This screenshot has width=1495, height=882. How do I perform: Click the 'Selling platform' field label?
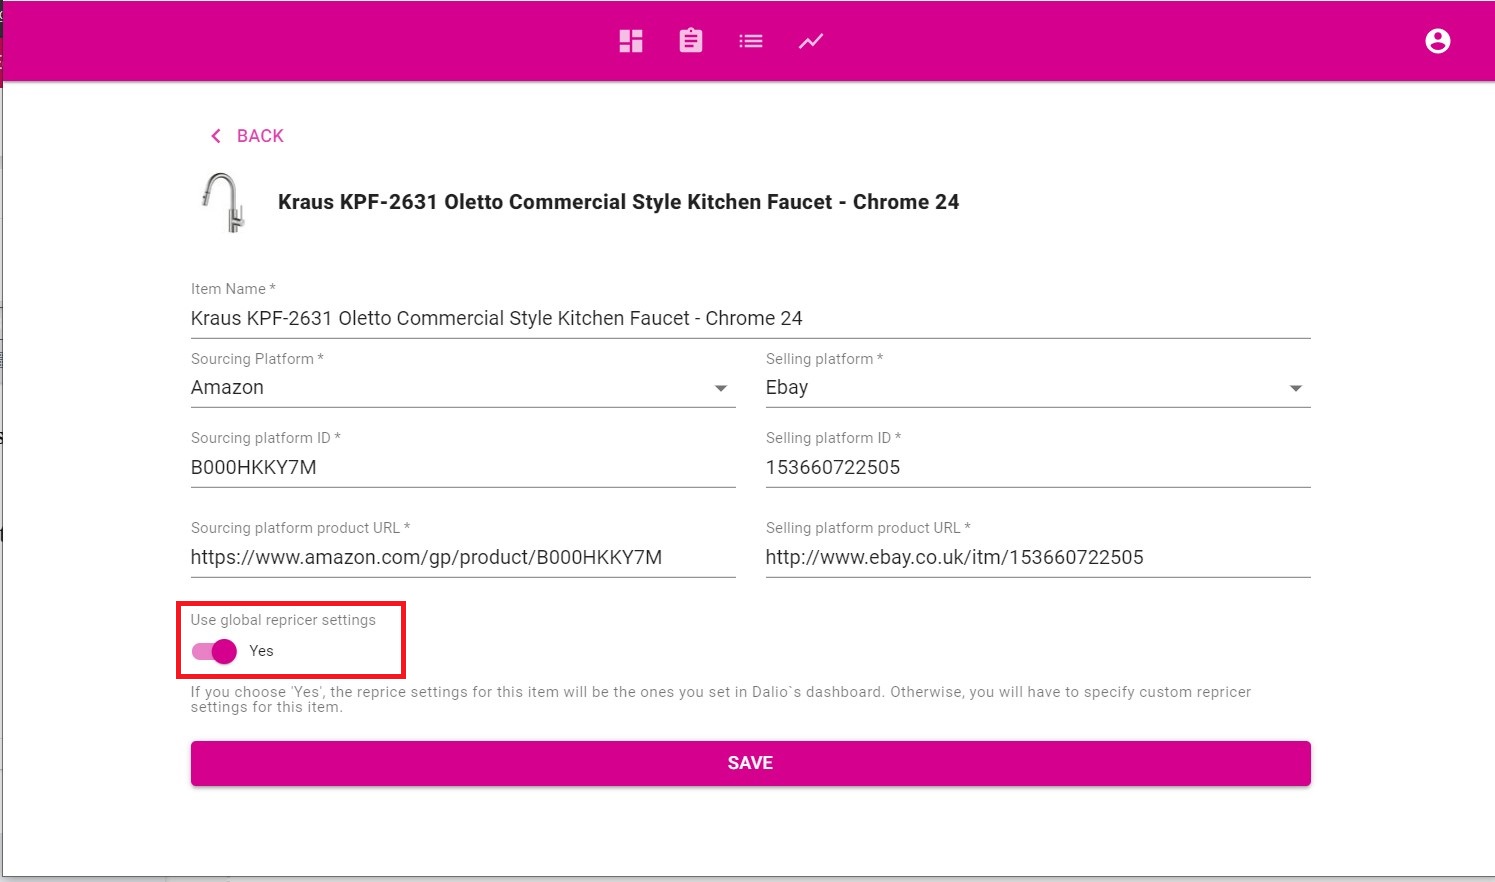[824, 359]
